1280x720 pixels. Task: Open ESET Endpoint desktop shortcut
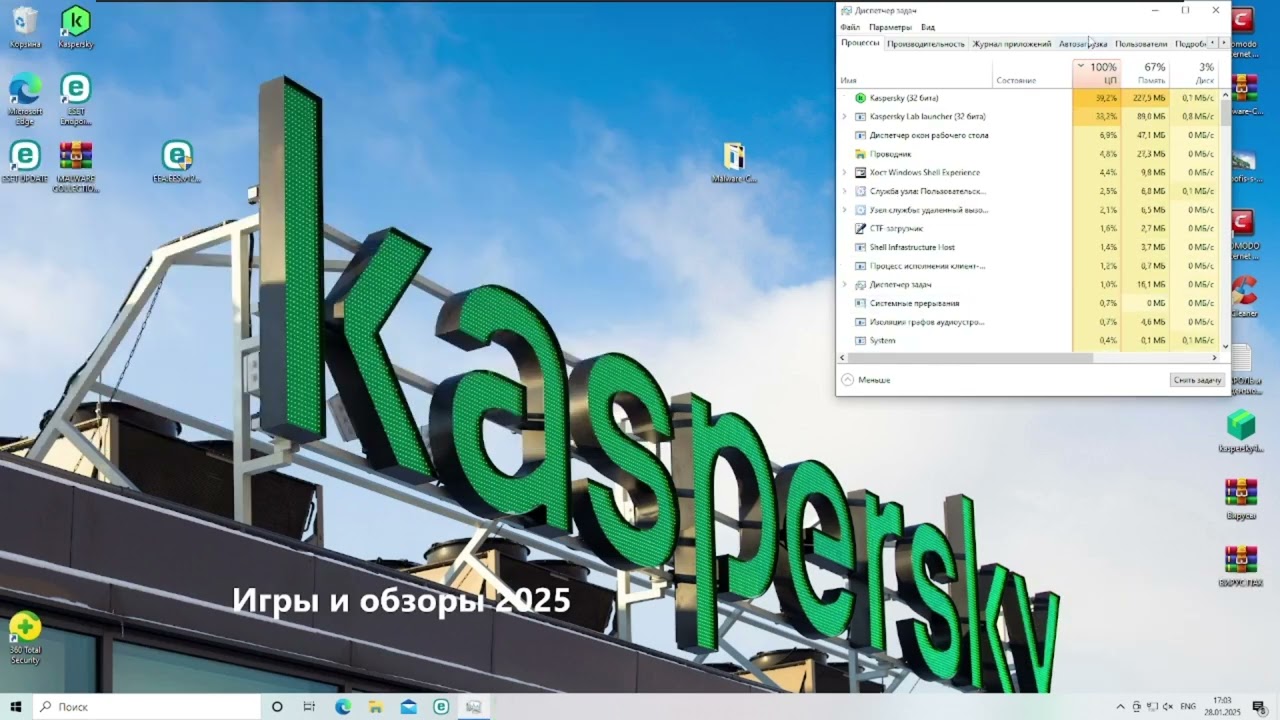[x=76, y=99]
